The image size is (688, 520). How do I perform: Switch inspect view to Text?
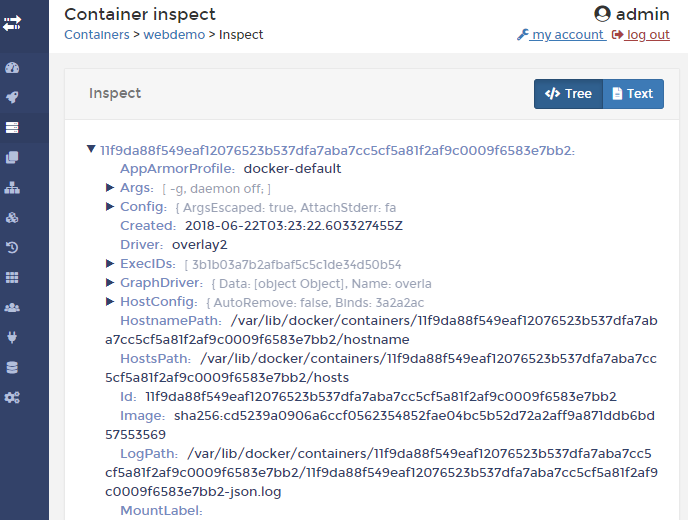(x=632, y=94)
